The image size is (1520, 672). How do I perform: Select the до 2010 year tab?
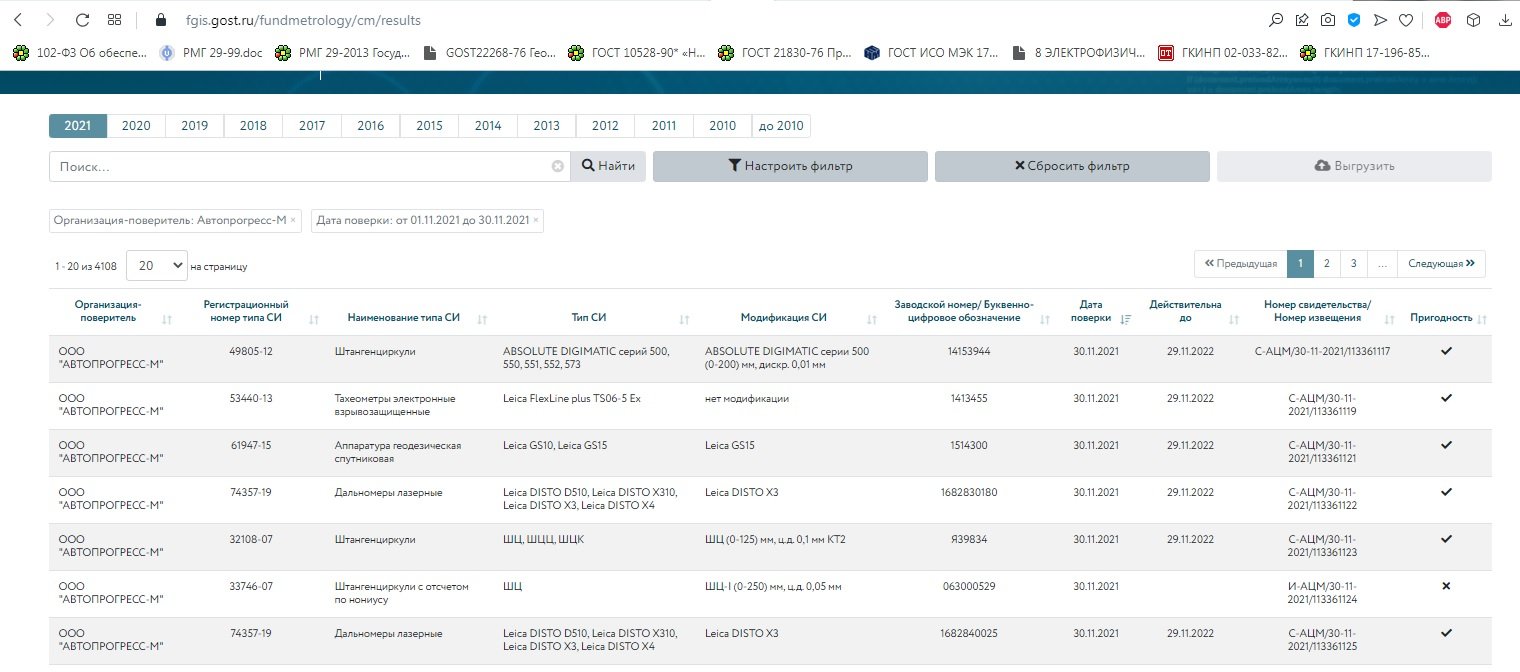[x=781, y=126]
